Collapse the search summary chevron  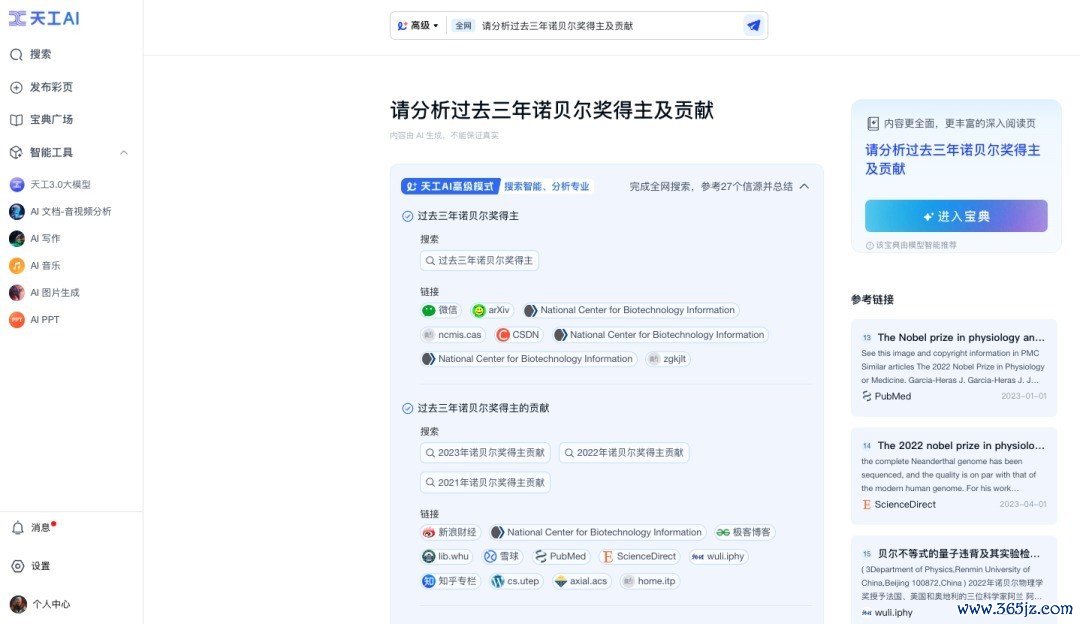(804, 186)
